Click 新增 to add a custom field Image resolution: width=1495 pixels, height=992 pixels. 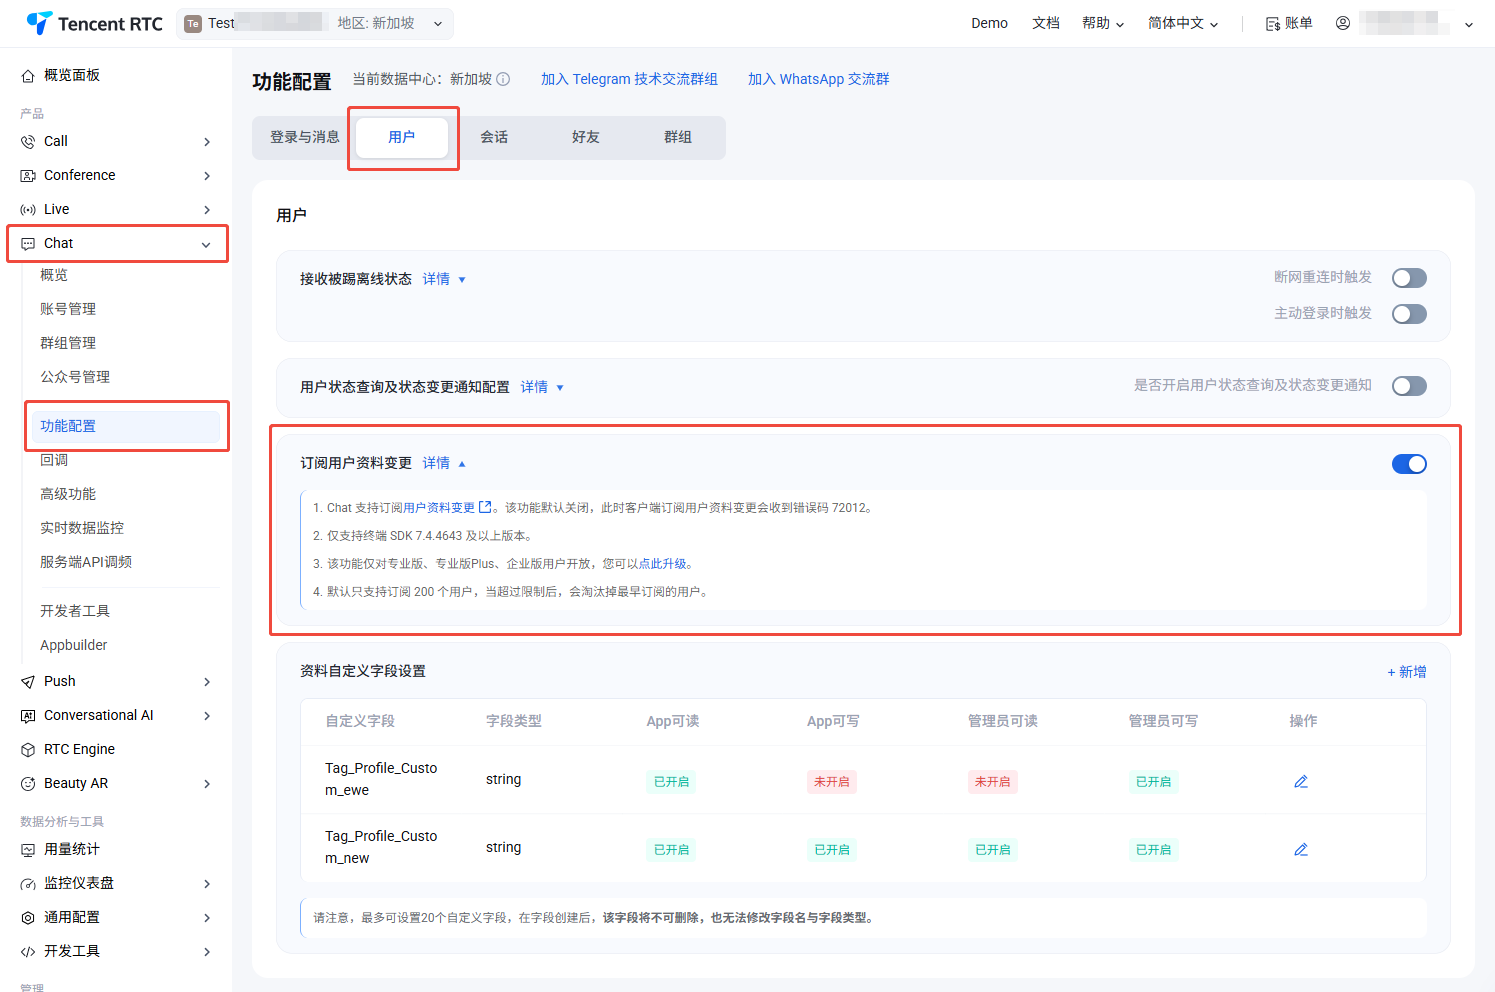pyautogui.click(x=1407, y=672)
